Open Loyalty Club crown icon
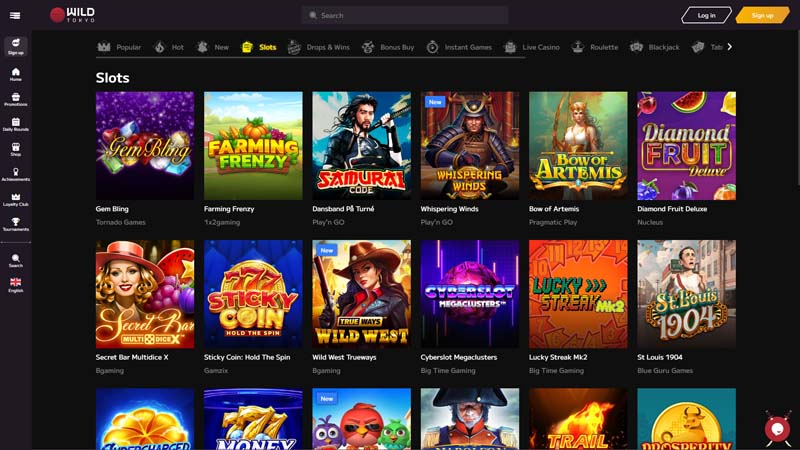 [x=15, y=200]
